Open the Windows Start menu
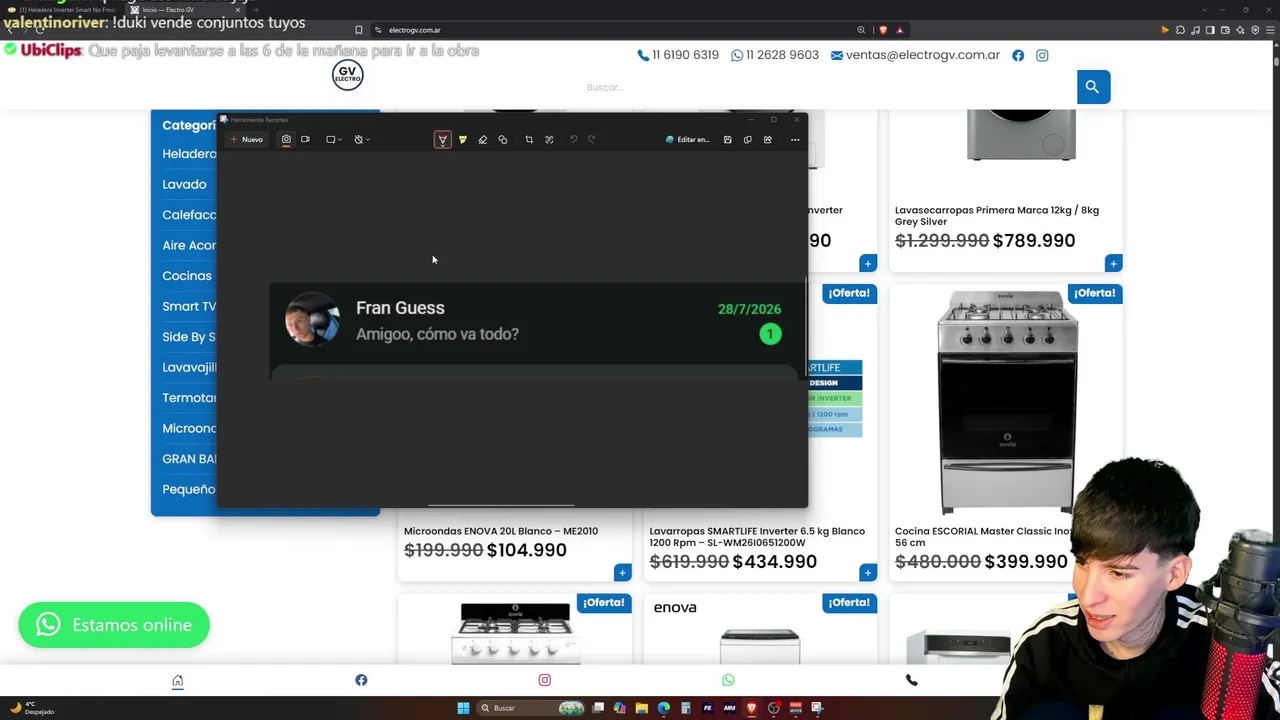This screenshot has width=1280, height=720. [463, 708]
